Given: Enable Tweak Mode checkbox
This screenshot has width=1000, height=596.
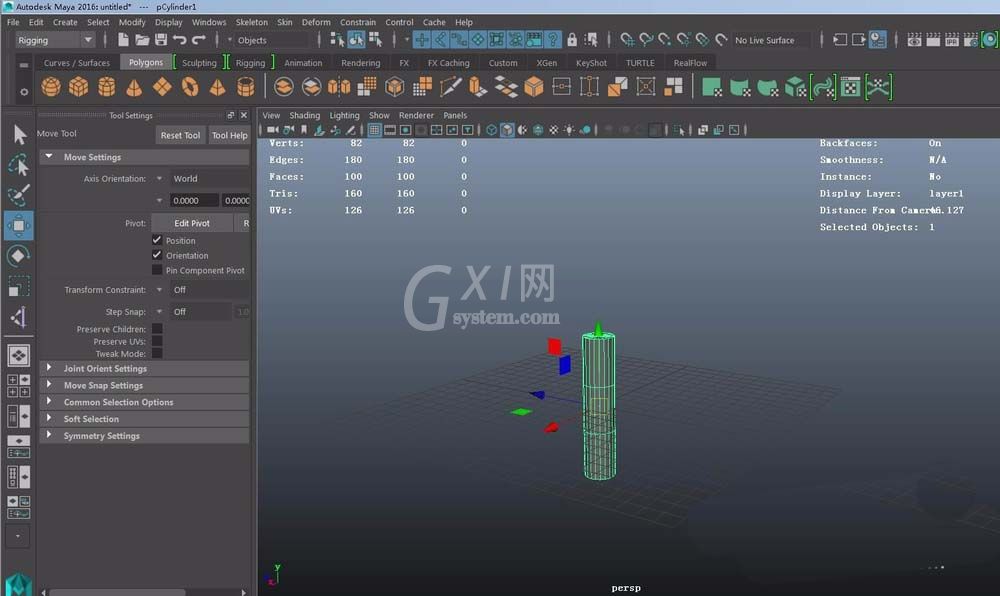Looking at the screenshot, I should tap(157, 354).
